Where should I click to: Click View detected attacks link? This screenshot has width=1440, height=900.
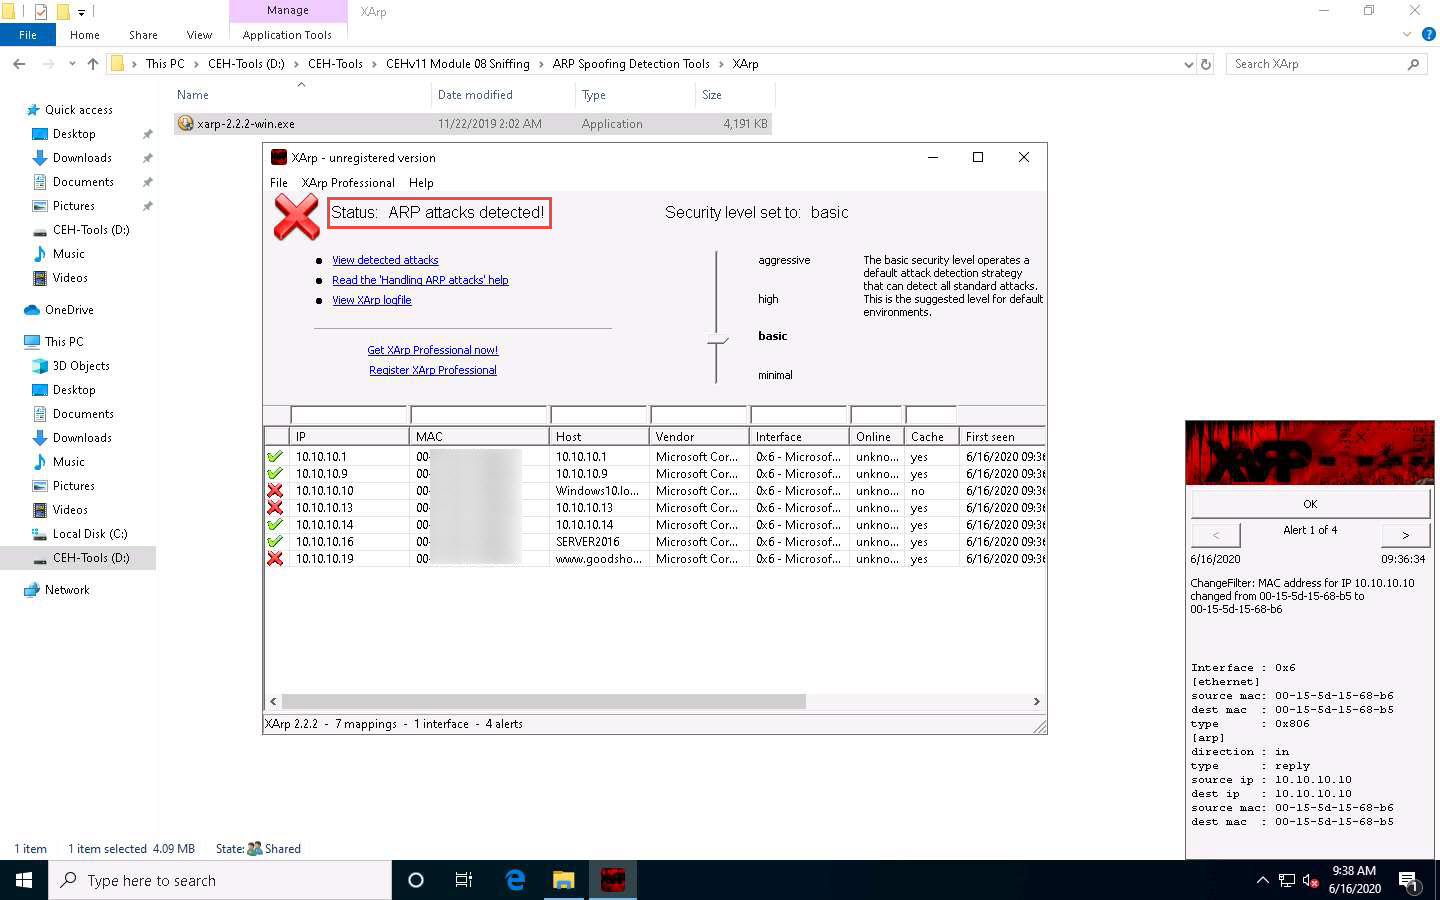[x=385, y=260]
